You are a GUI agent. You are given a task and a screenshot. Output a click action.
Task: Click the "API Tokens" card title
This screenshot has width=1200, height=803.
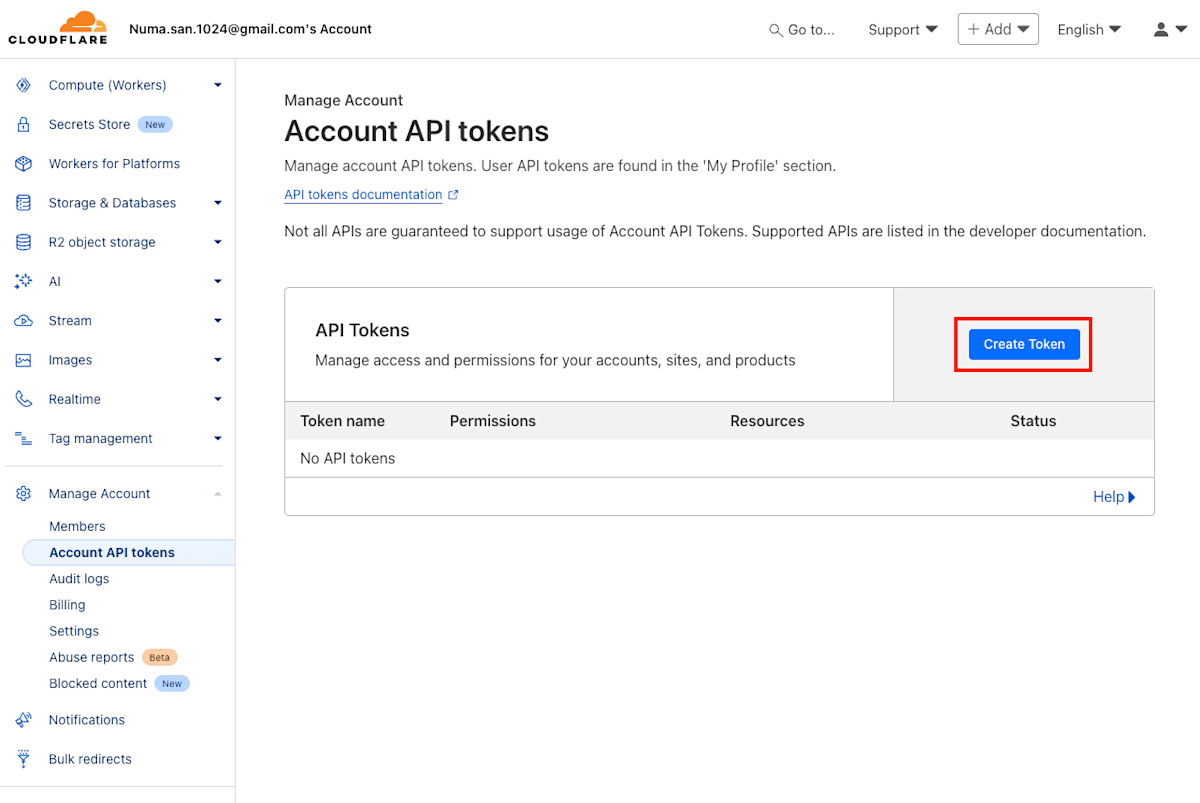[362, 330]
